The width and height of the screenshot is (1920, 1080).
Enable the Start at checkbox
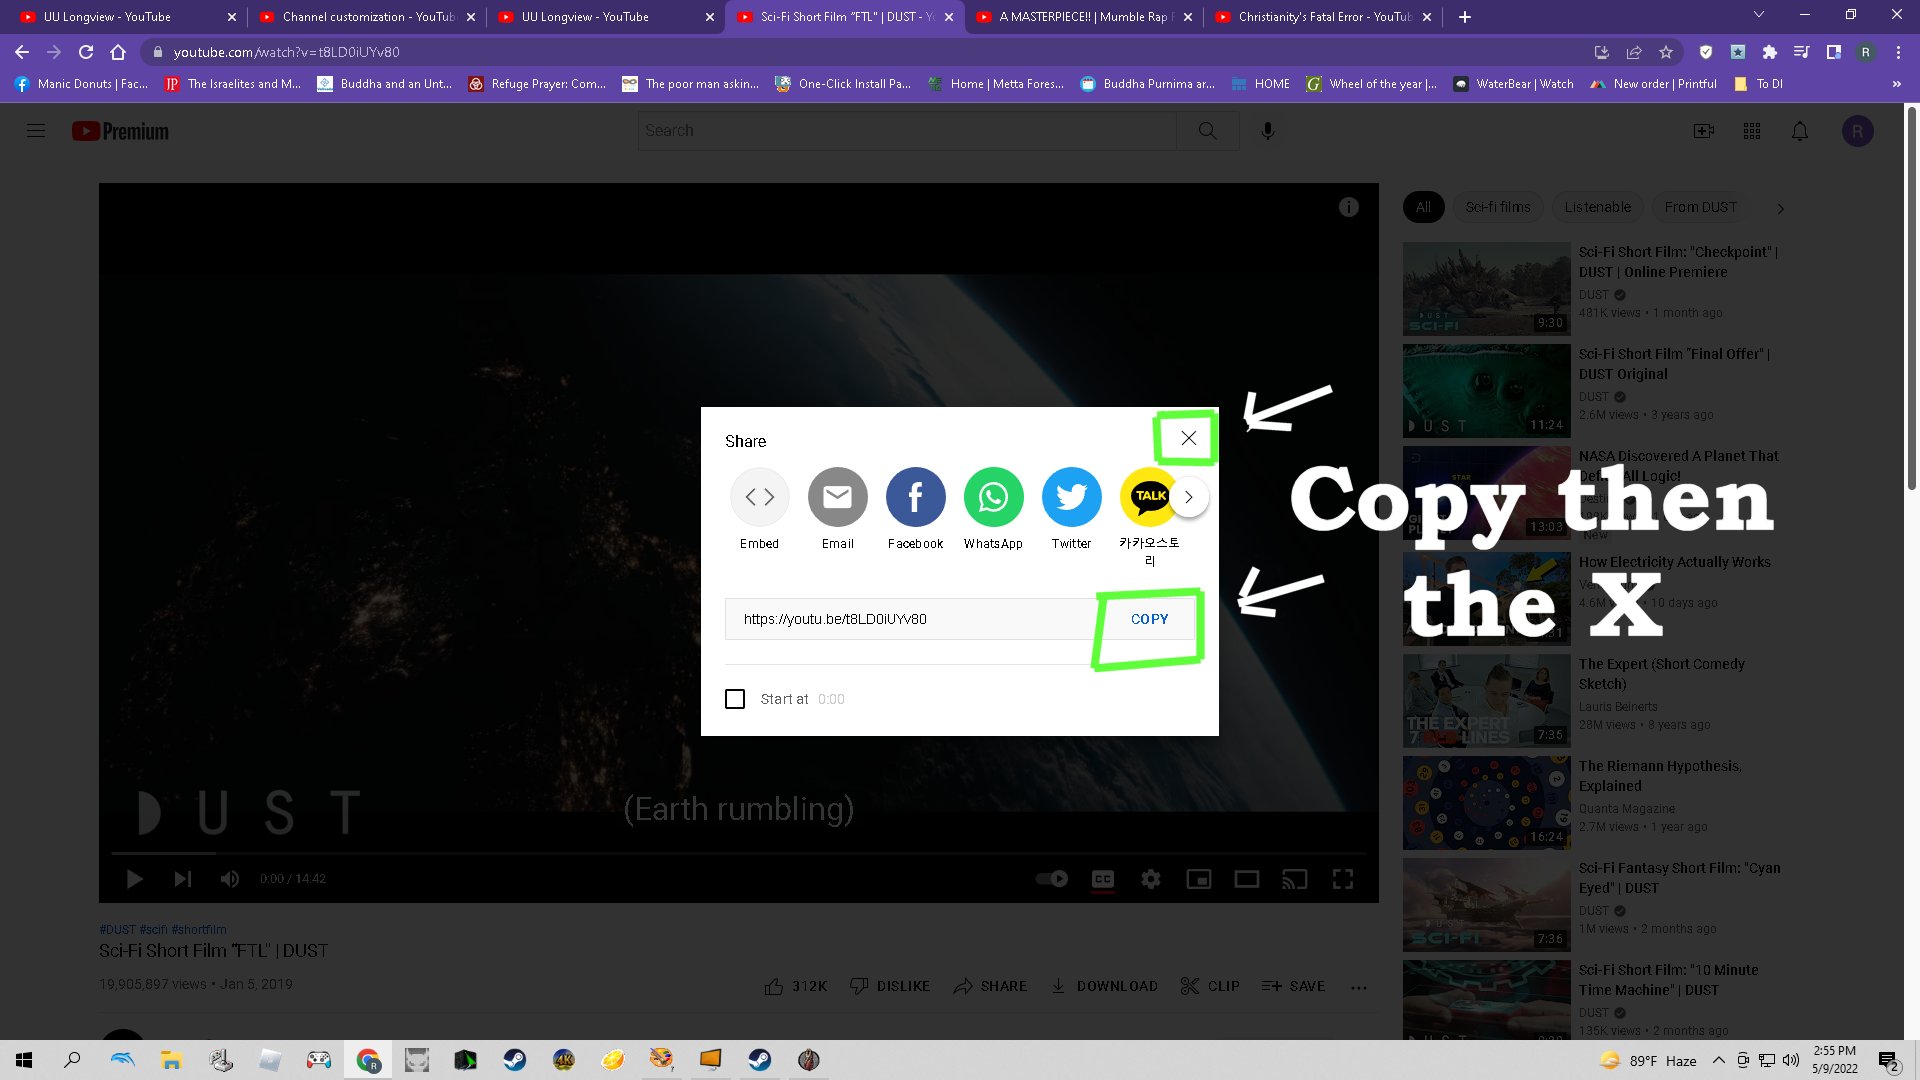click(x=735, y=699)
